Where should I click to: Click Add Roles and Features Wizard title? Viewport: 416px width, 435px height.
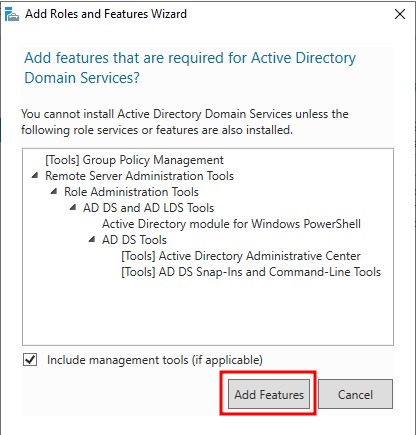tap(106, 14)
